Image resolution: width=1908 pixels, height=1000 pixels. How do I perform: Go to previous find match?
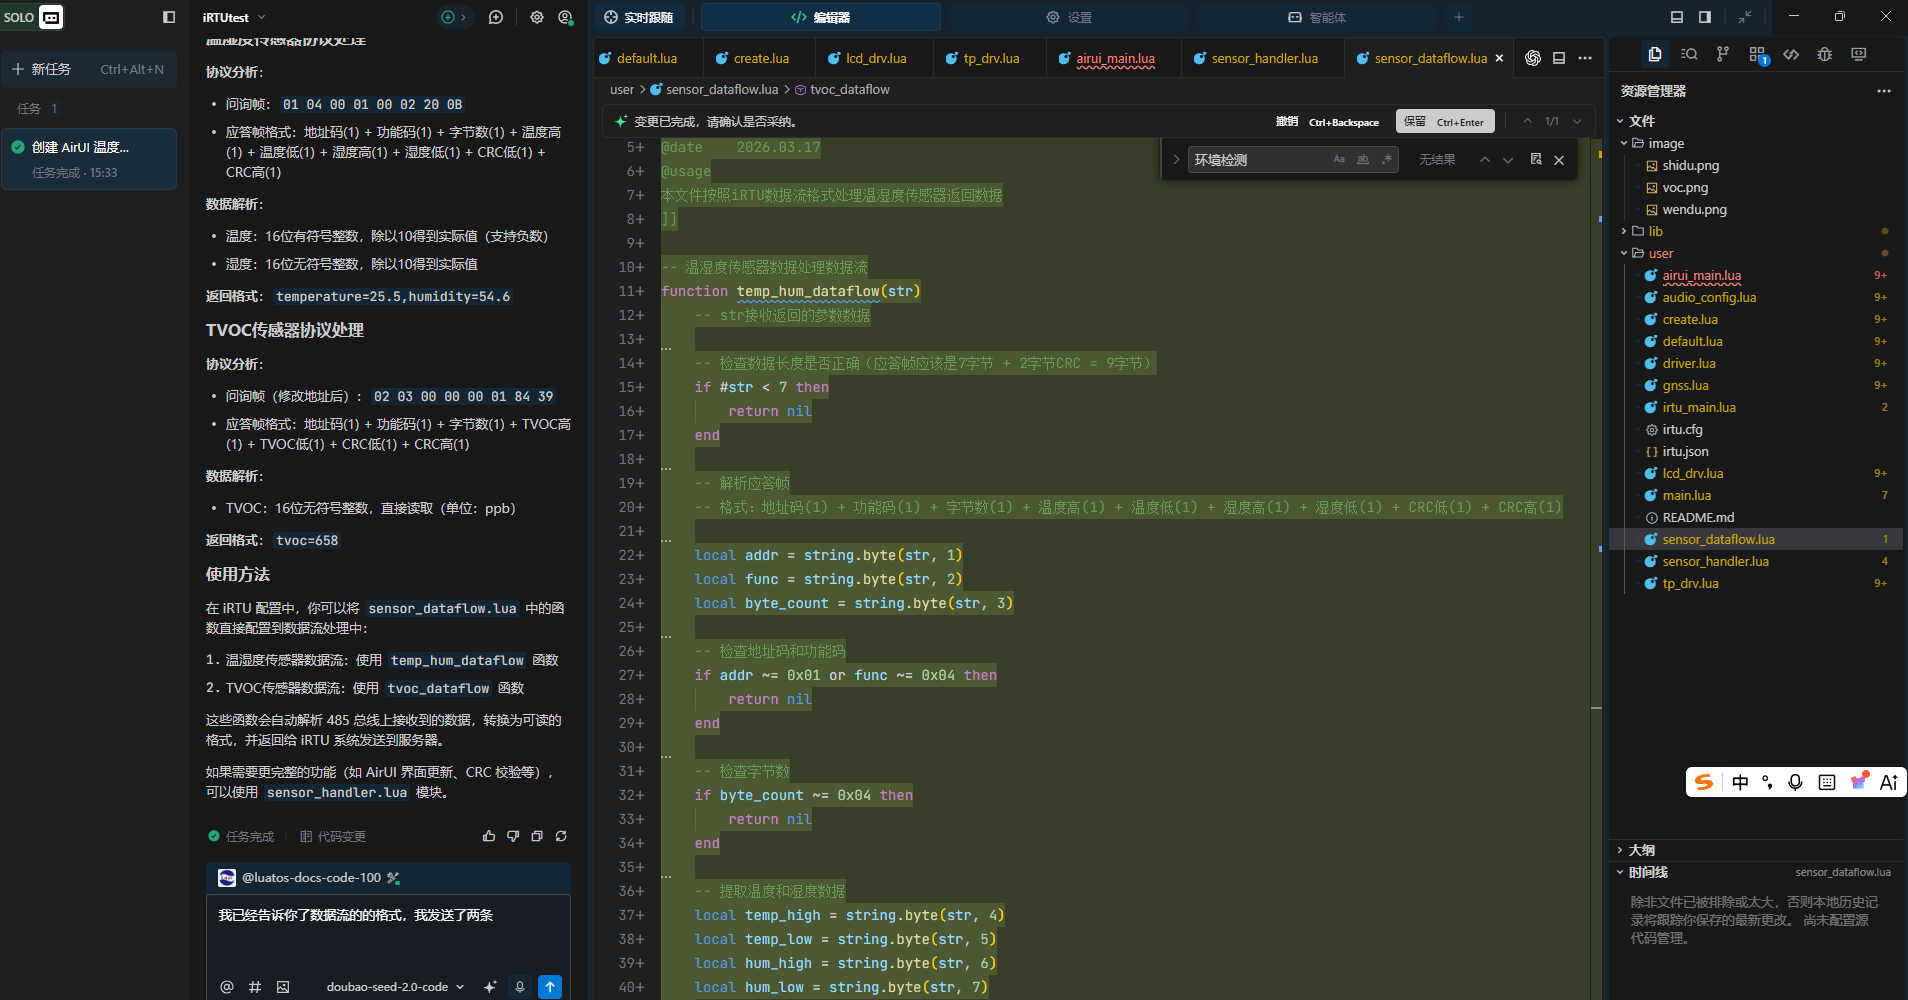[x=1485, y=160]
